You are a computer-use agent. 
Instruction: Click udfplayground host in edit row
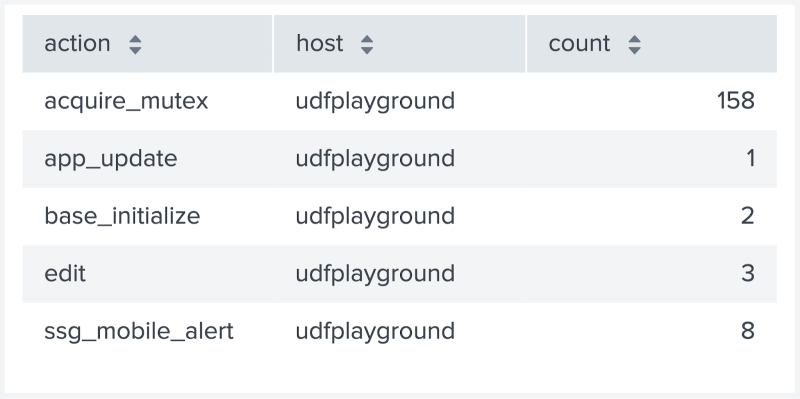click(375, 273)
